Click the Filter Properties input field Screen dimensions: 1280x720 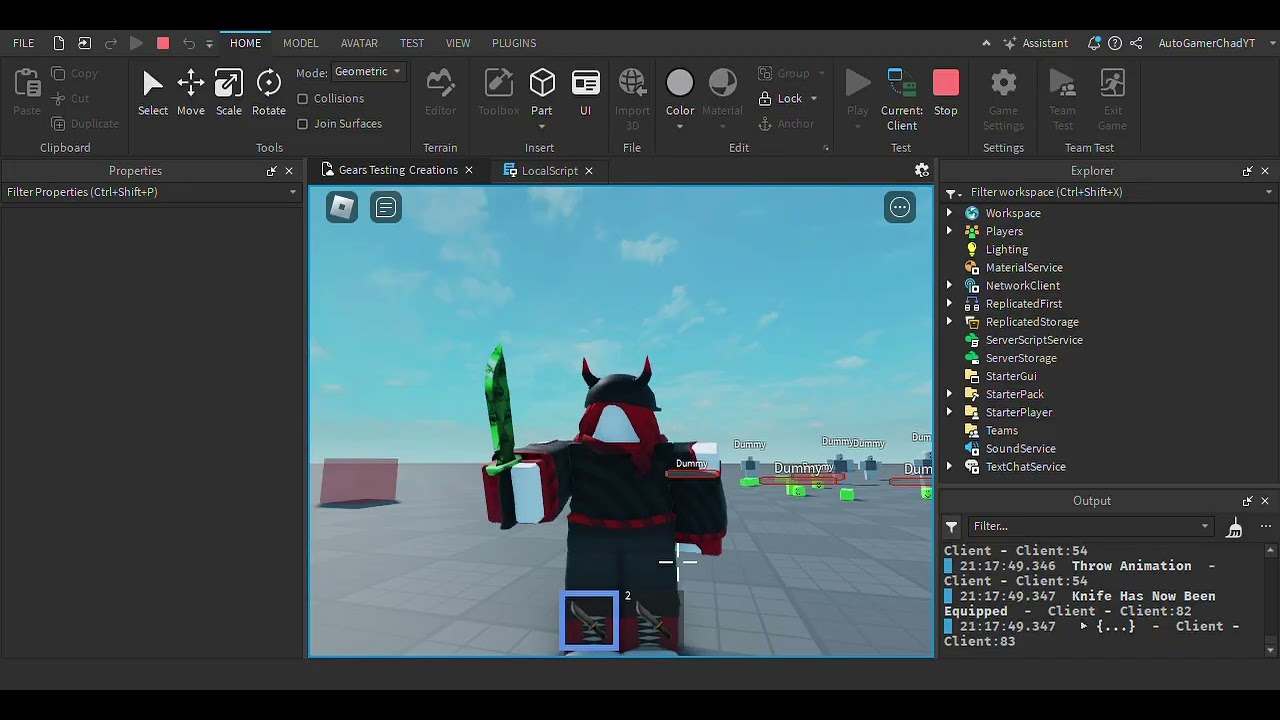(145, 192)
